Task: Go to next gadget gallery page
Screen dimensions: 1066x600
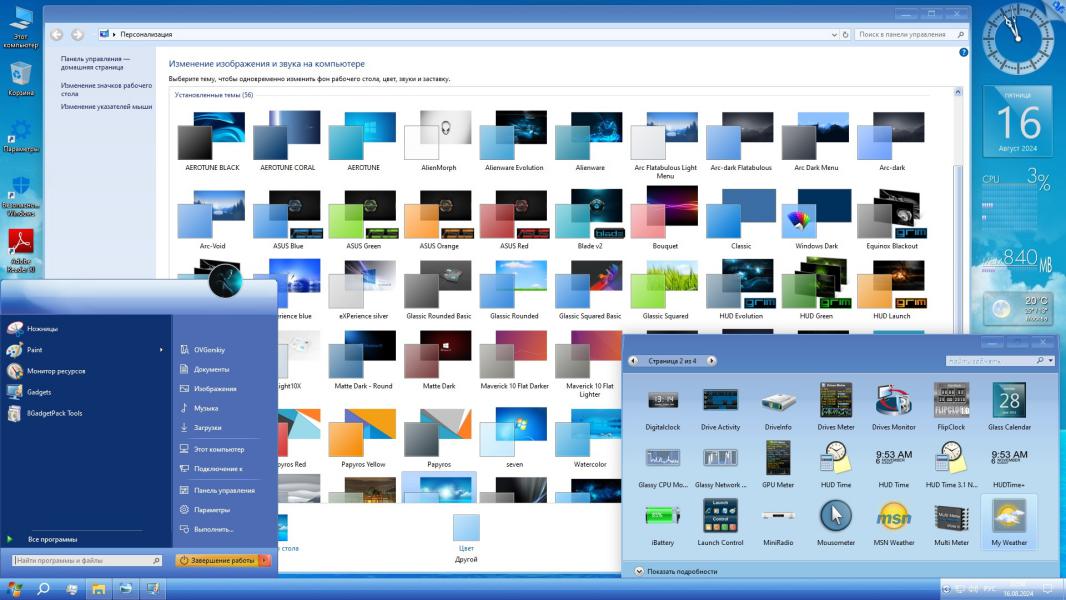Action: pyautogui.click(x=711, y=361)
